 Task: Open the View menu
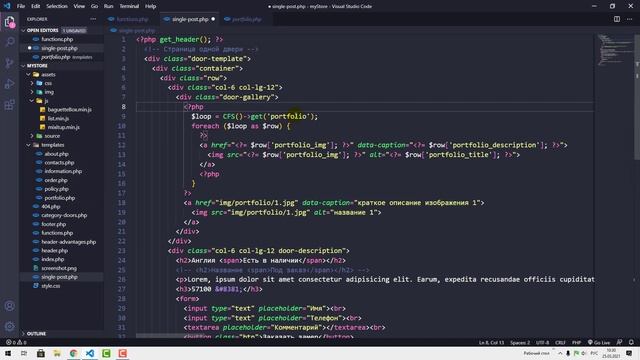[x=79, y=6]
